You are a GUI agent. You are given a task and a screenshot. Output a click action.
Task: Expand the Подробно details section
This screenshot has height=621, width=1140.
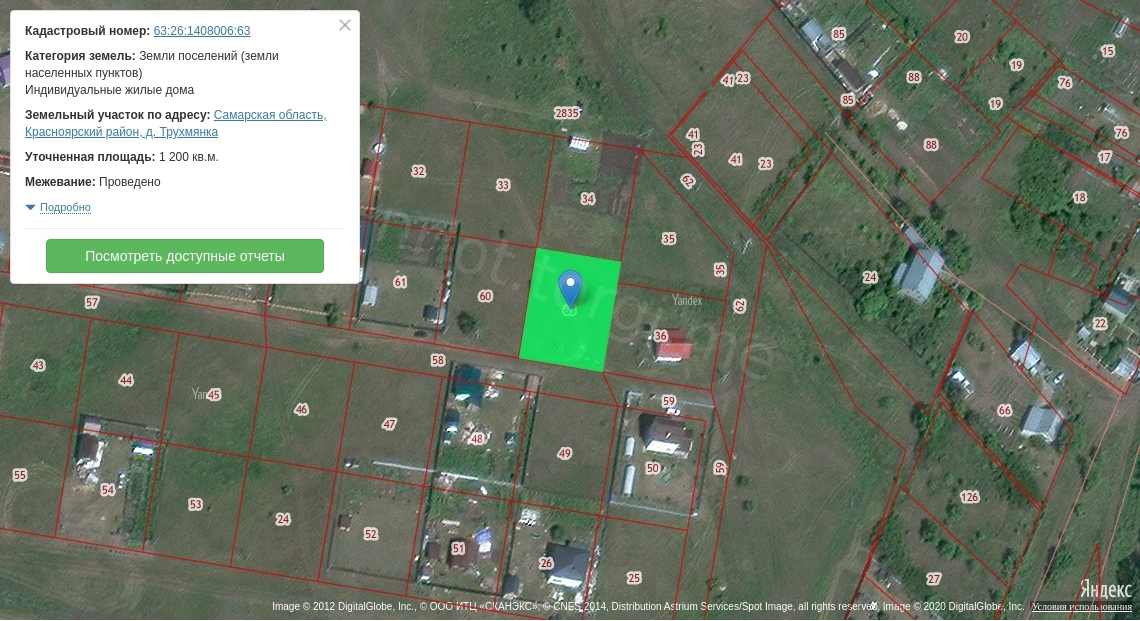coord(65,208)
